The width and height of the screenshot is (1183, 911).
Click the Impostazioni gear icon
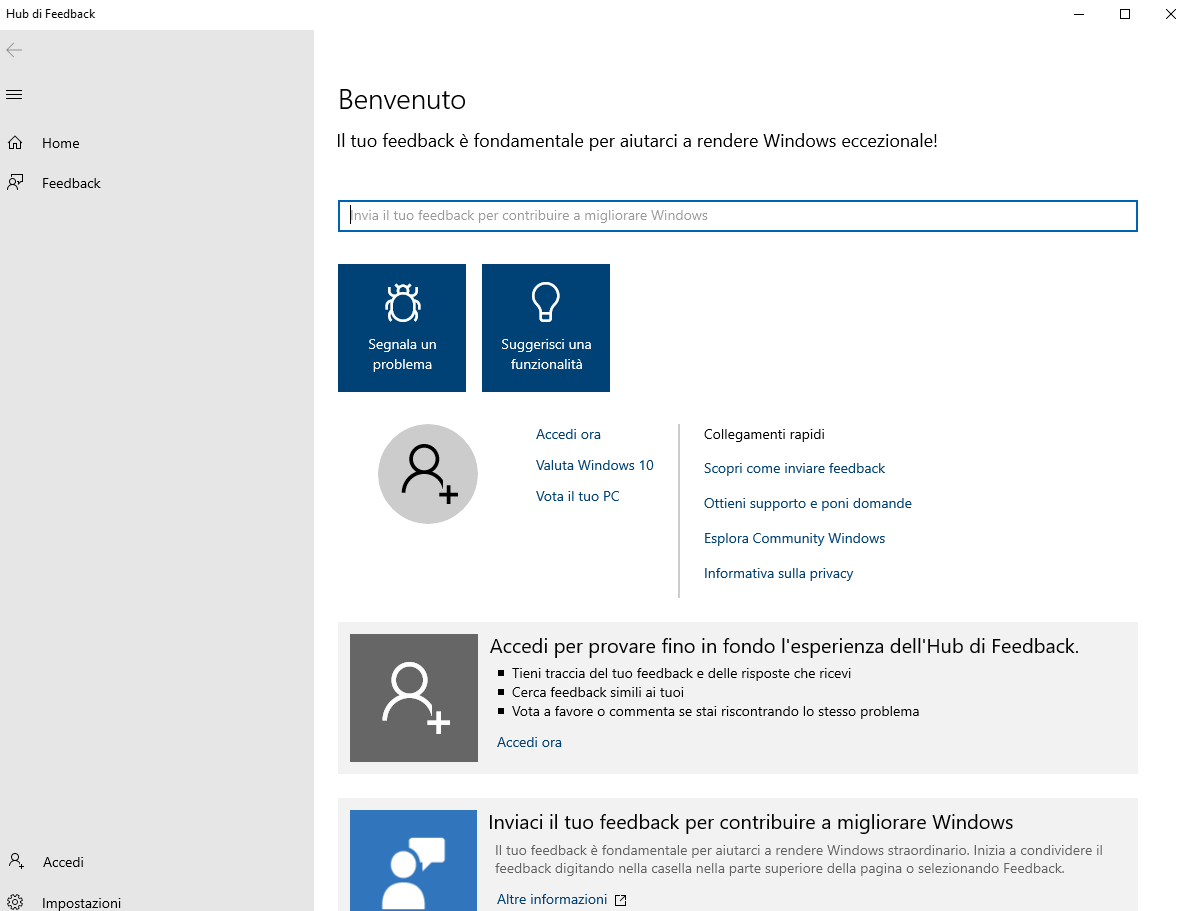coord(15,902)
